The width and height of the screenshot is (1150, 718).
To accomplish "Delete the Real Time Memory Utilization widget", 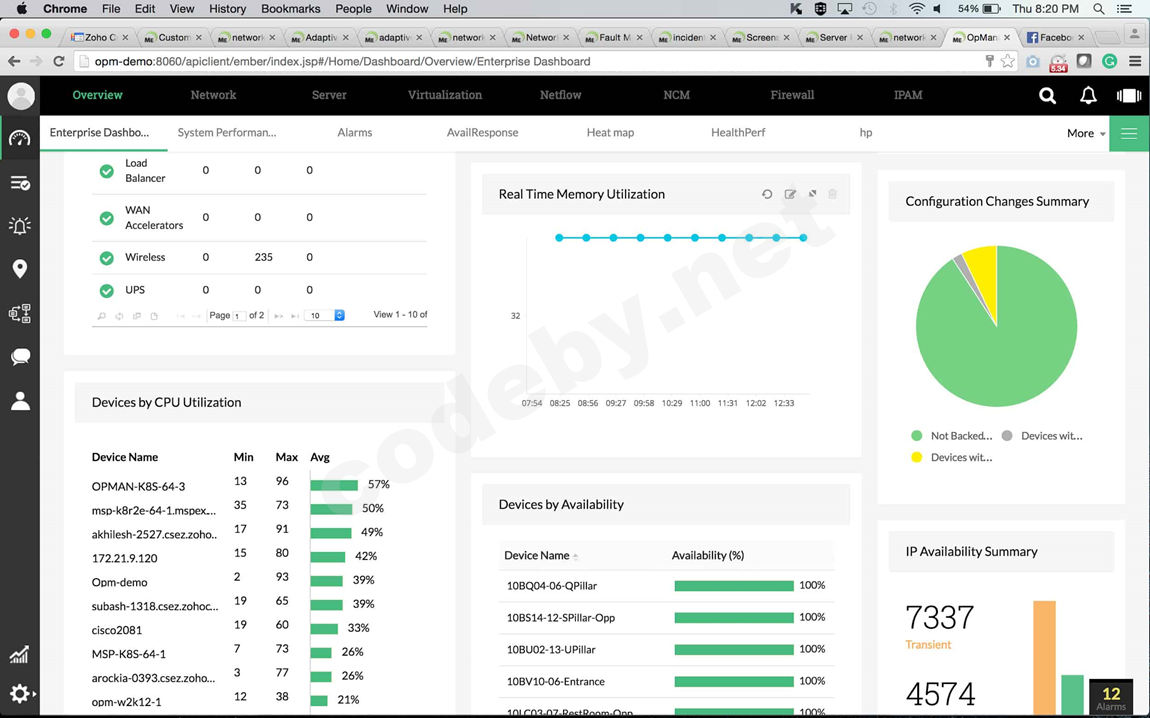I will pyautogui.click(x=832, y=194).
